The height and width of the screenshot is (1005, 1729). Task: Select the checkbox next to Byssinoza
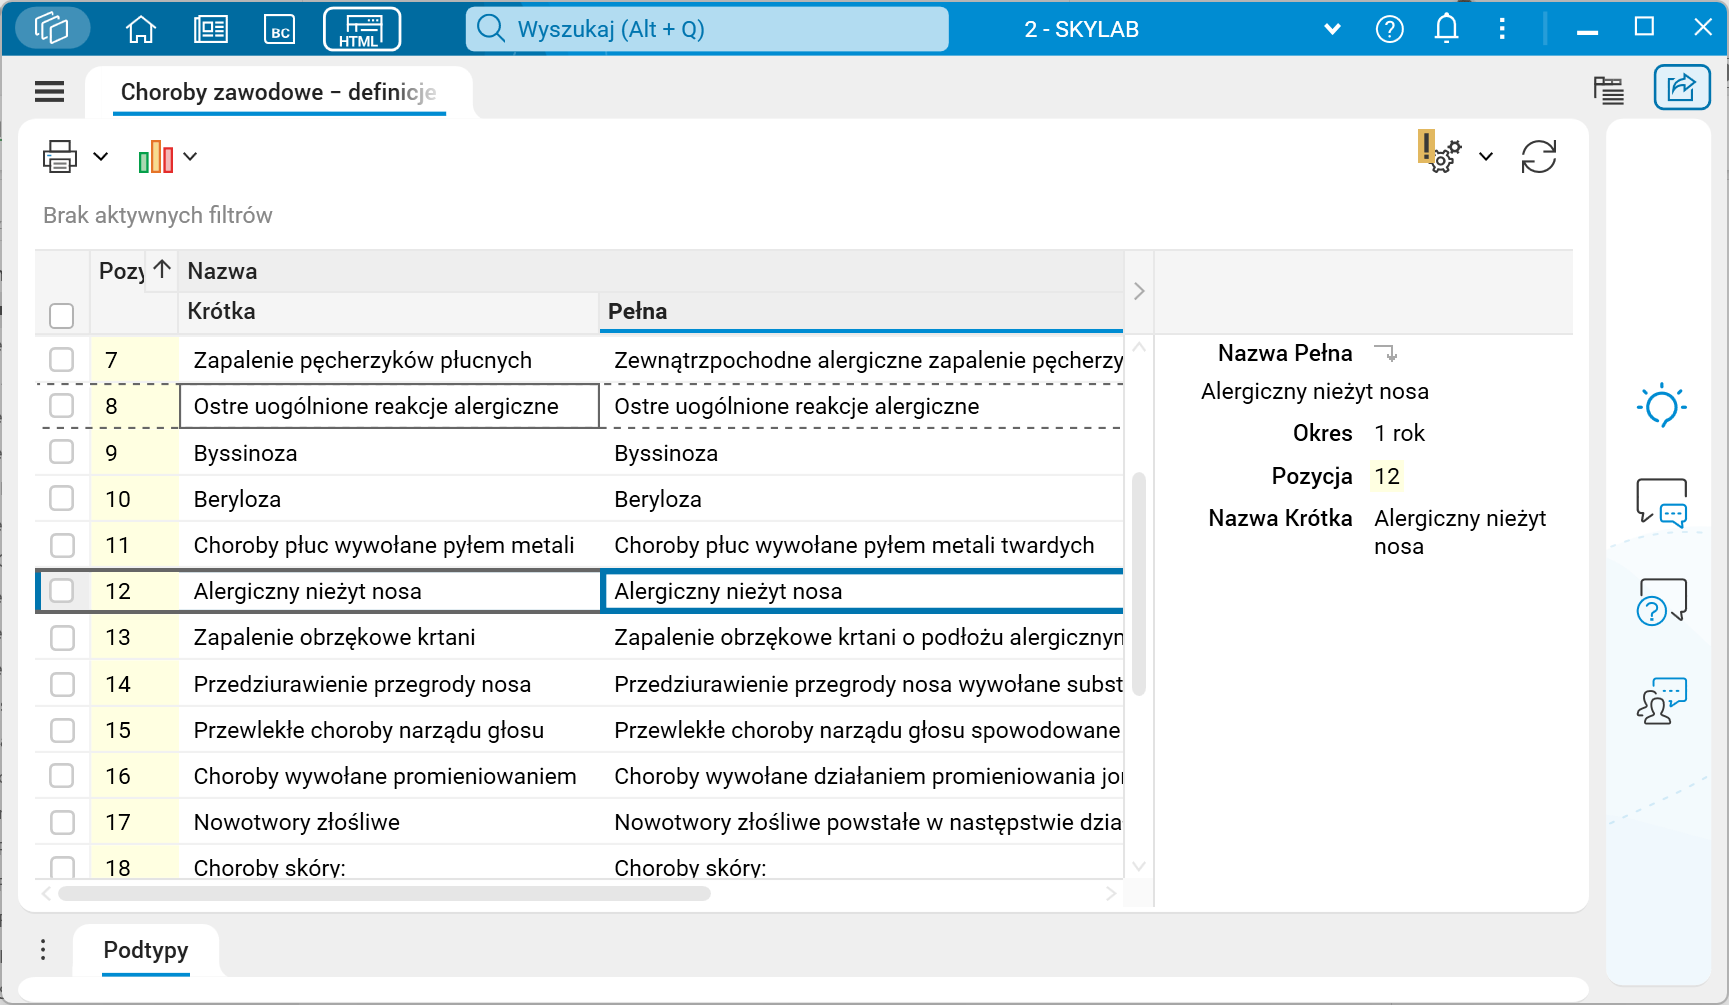coord(61,452)
